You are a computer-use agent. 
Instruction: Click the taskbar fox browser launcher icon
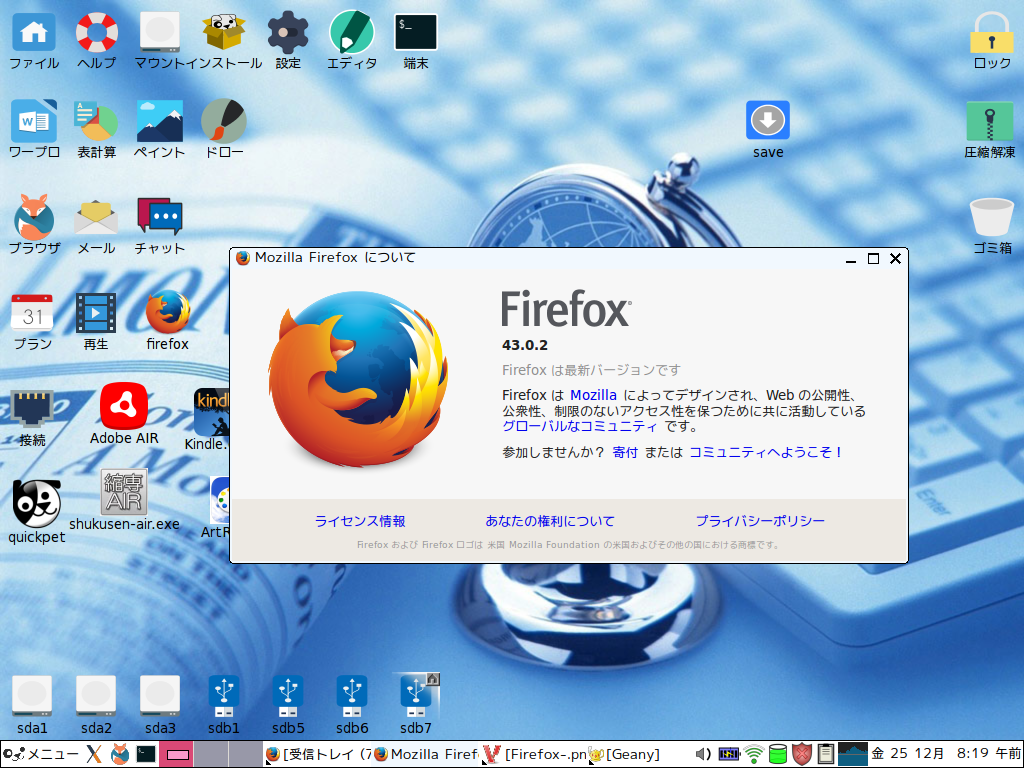pyautogui.click(x=120, y=754)
